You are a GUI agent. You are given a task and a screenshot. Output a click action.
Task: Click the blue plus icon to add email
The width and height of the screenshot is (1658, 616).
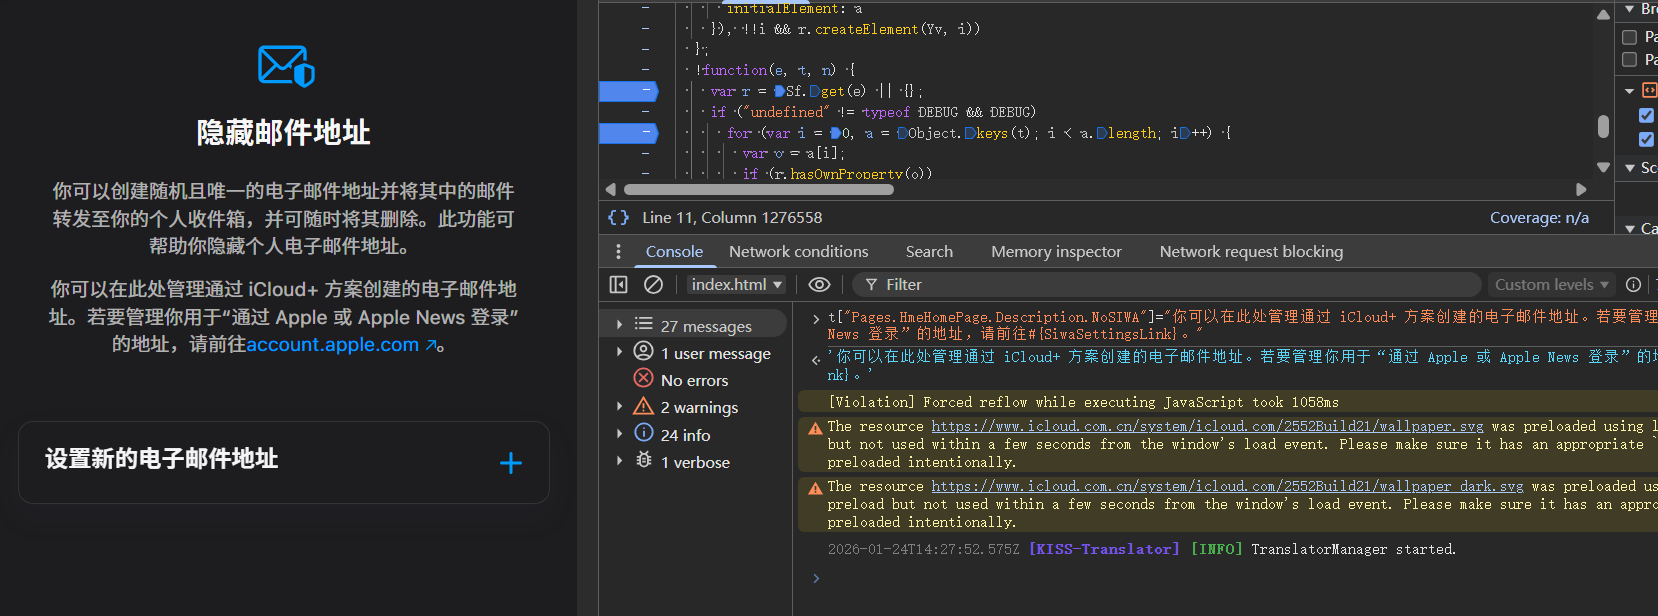(x=510, y=463)
